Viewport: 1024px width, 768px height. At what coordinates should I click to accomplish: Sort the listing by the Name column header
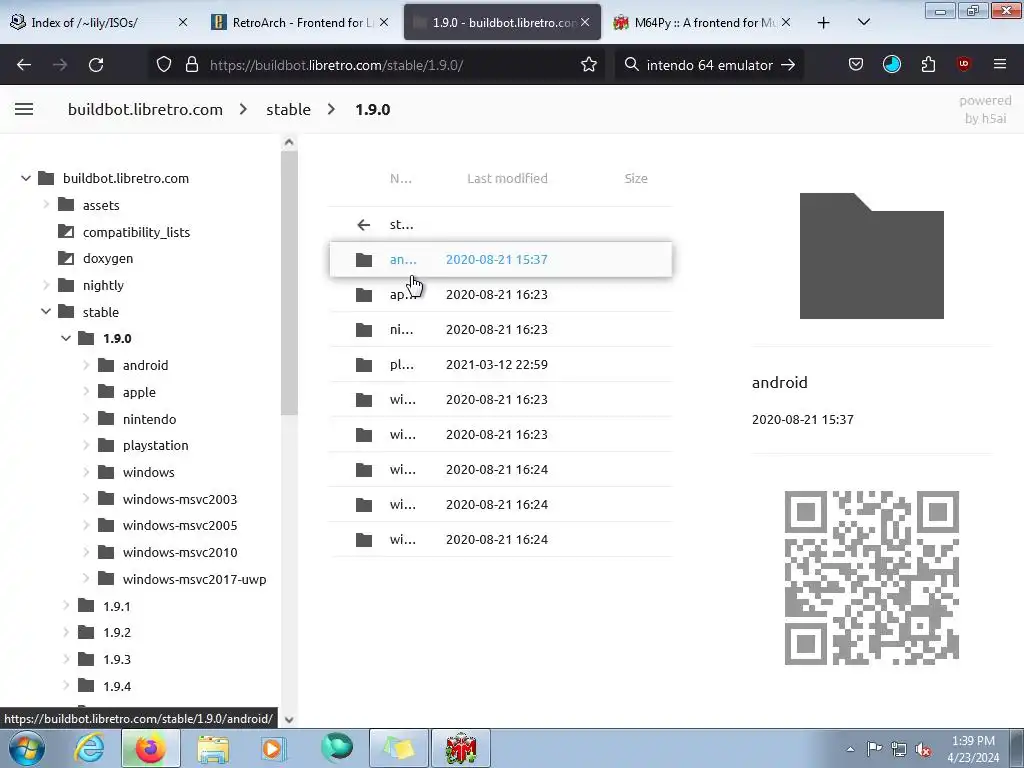click(400, 178)
